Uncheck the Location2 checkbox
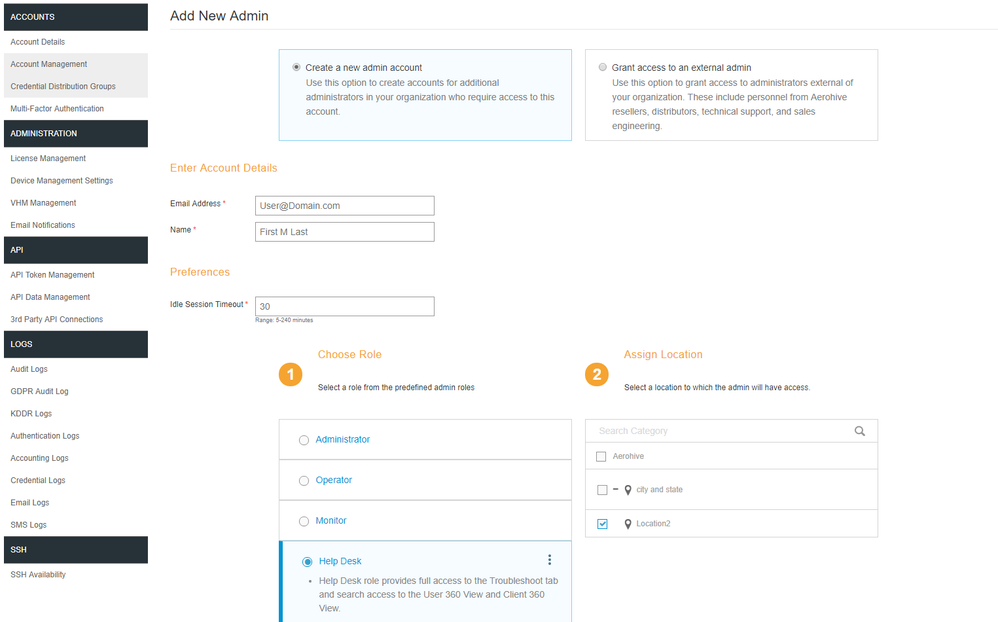The image size is (998, 622). click(x=602, y=524)
